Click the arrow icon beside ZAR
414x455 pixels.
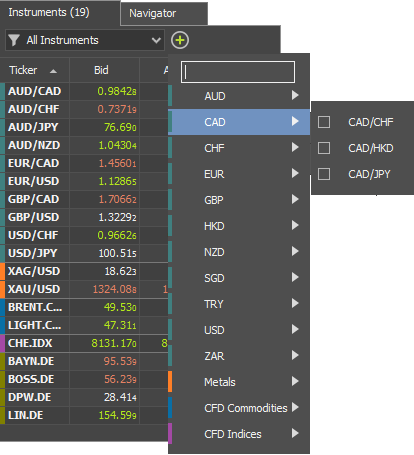295,355
